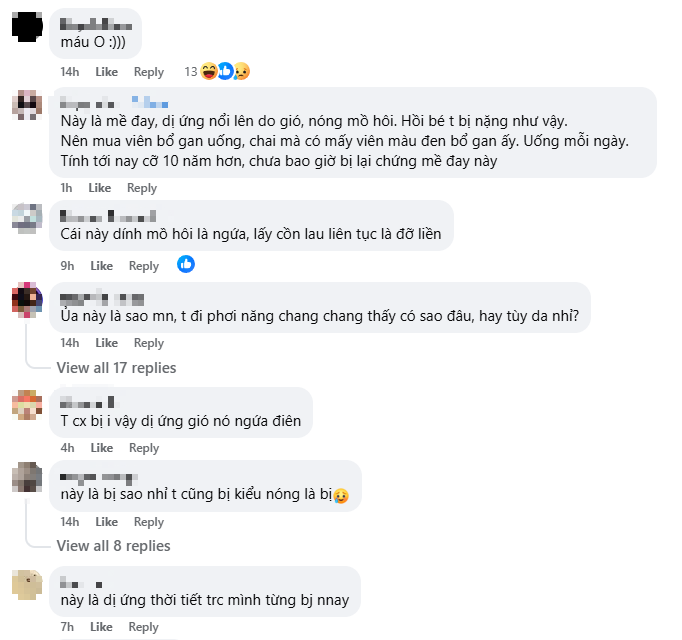The height and width of the screenshot is (640, 682).
Task: Reply to the 'Ủa này là sao mn' comment
Action: tap(149, 343)
